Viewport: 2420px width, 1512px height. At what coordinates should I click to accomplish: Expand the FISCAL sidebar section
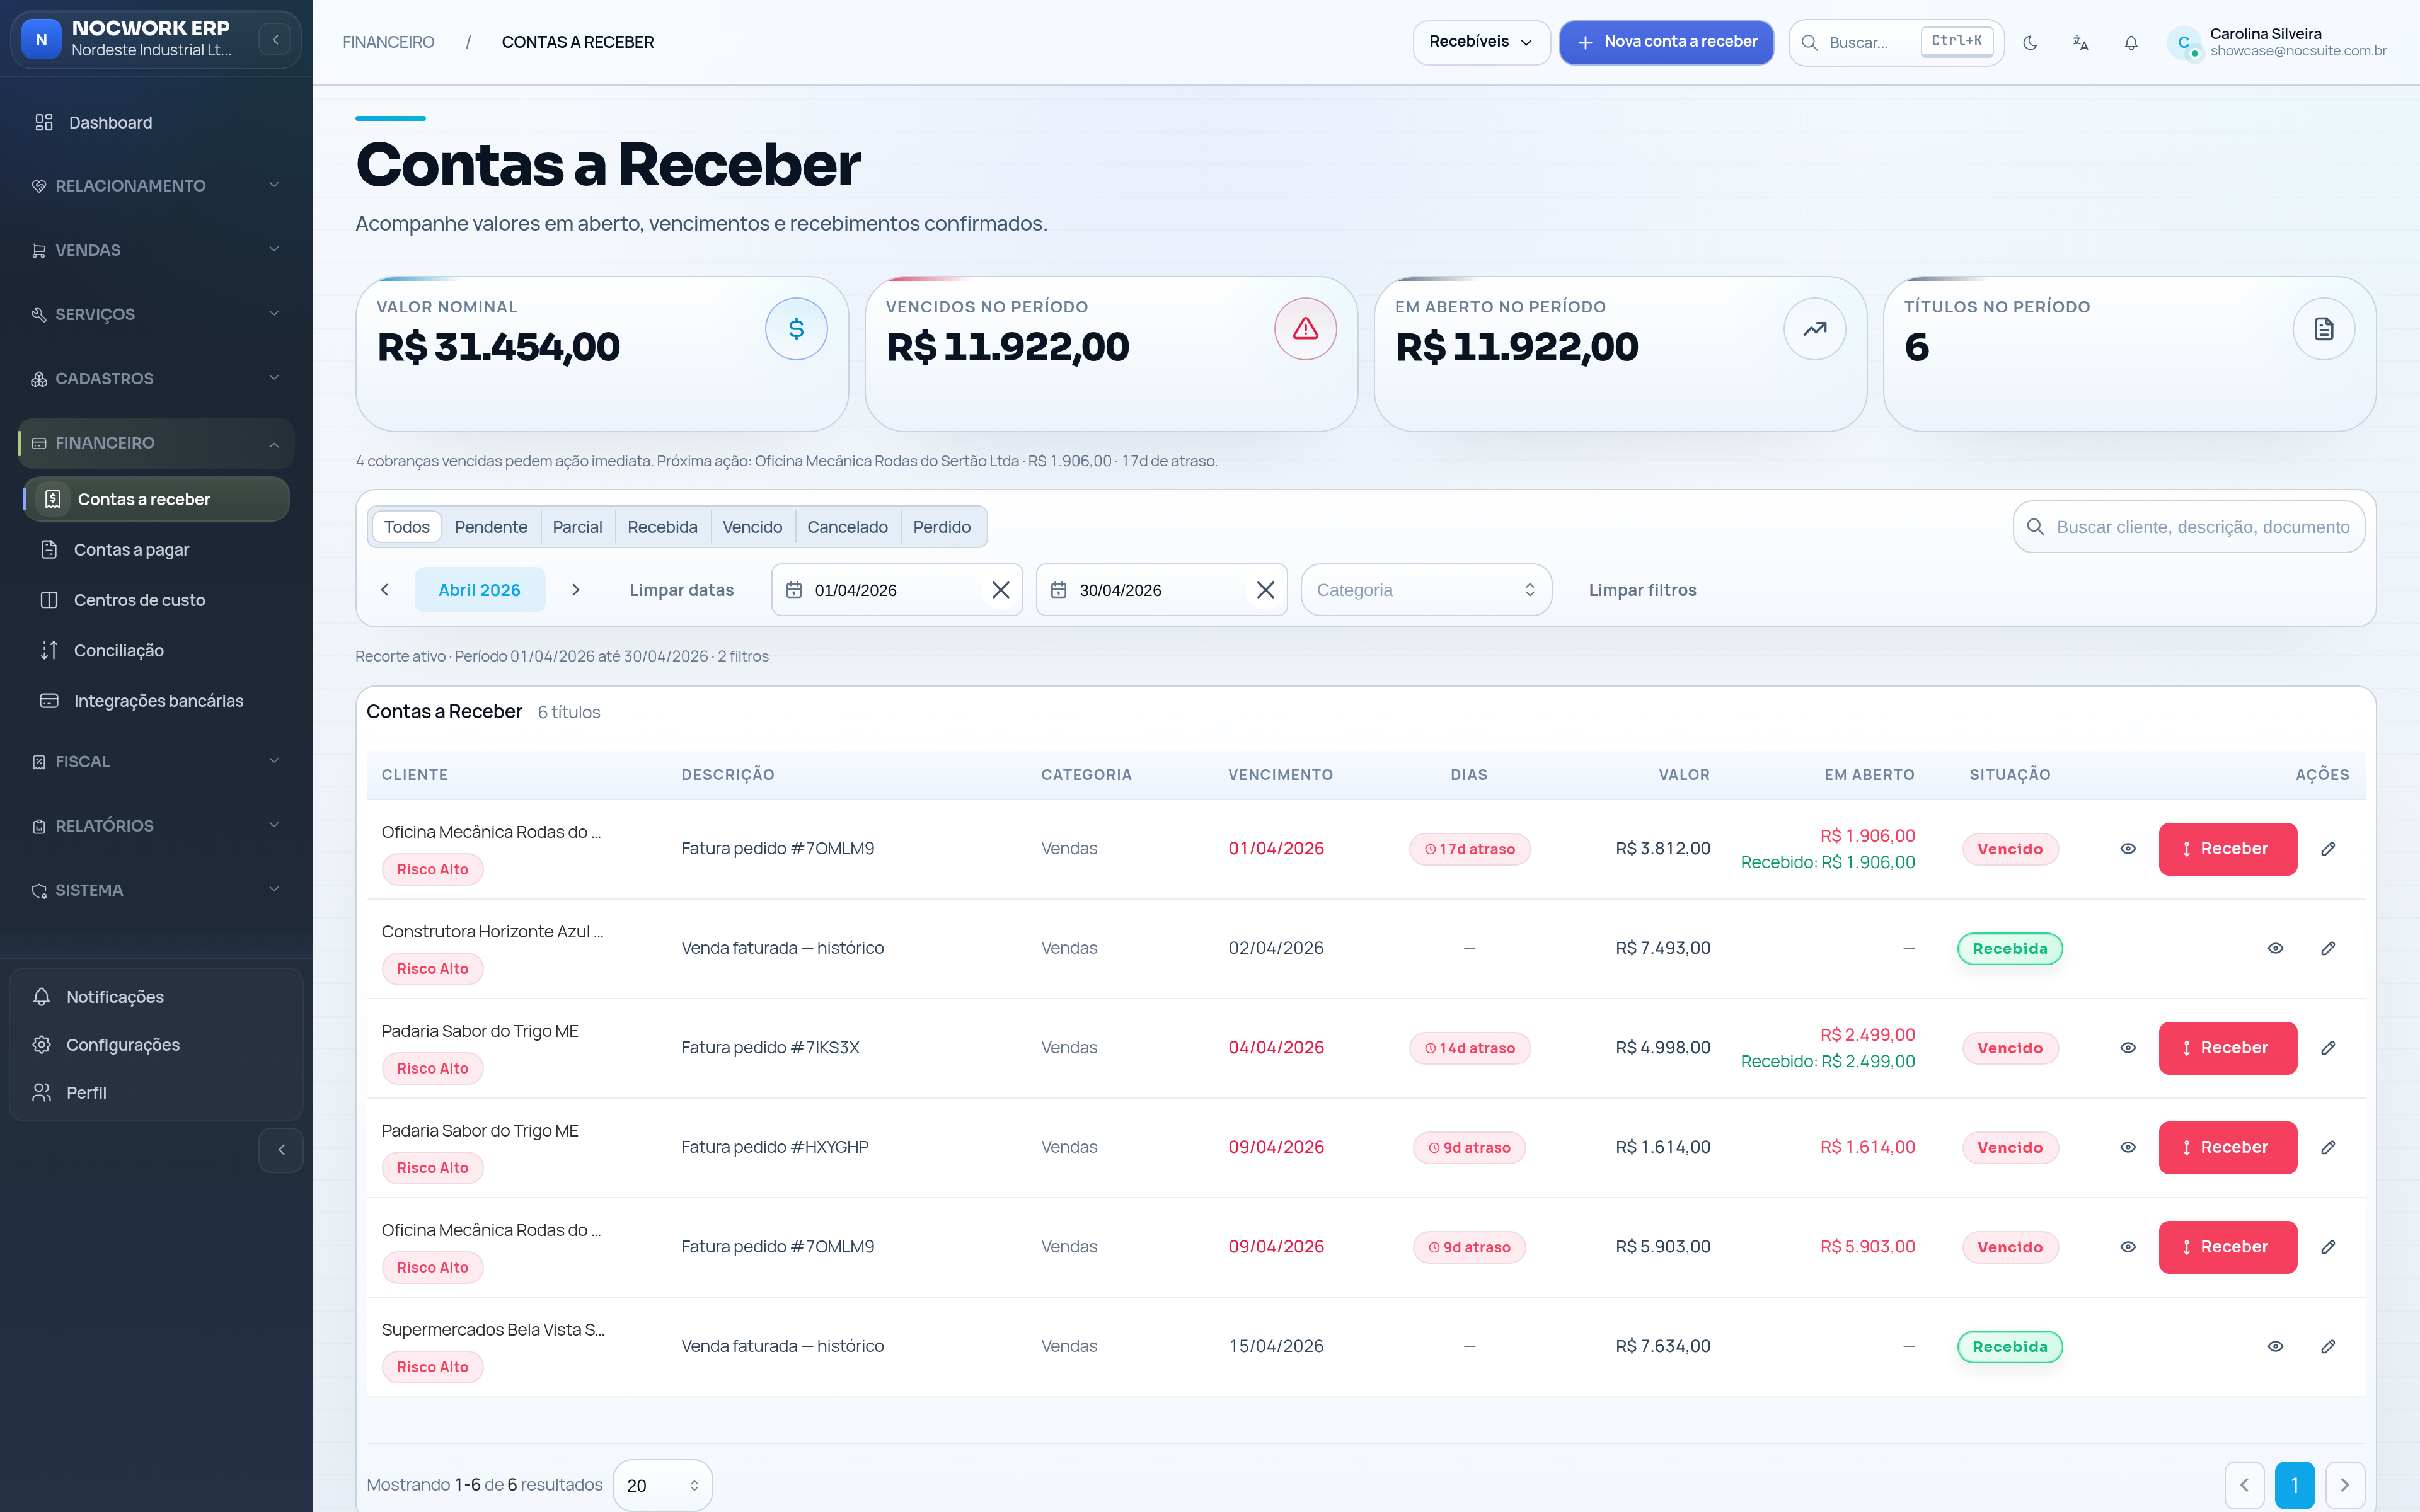(156, 762)
